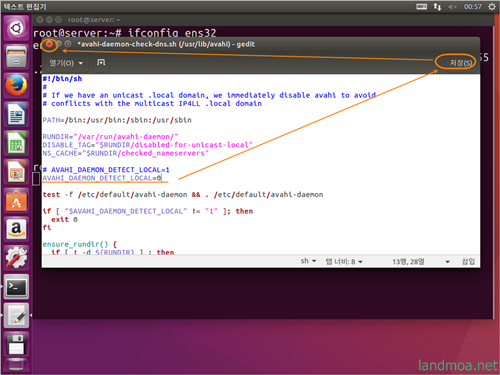500x375 pixels.
Task: Open the network connection indicator
Action: 437,7
